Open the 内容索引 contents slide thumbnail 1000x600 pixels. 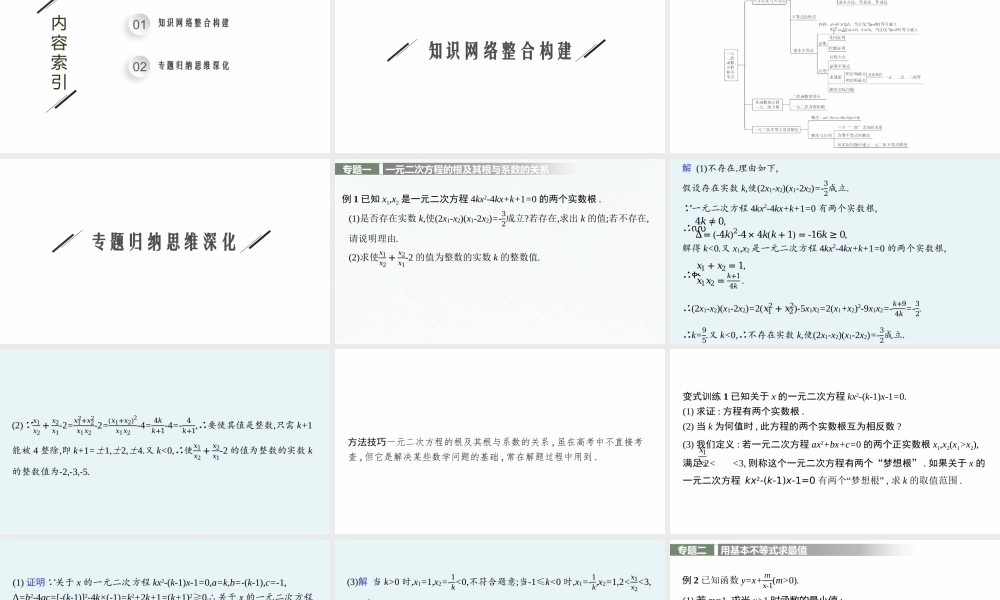(165, 76)
